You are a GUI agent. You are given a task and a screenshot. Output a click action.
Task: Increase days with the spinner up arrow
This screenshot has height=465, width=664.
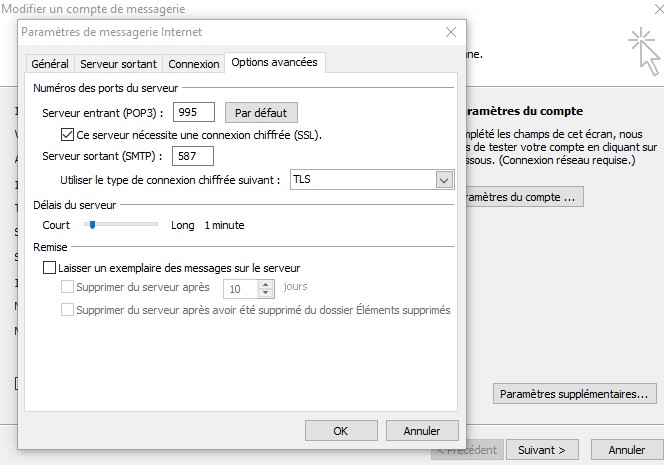pyautogui.click(x=265, y=283)
